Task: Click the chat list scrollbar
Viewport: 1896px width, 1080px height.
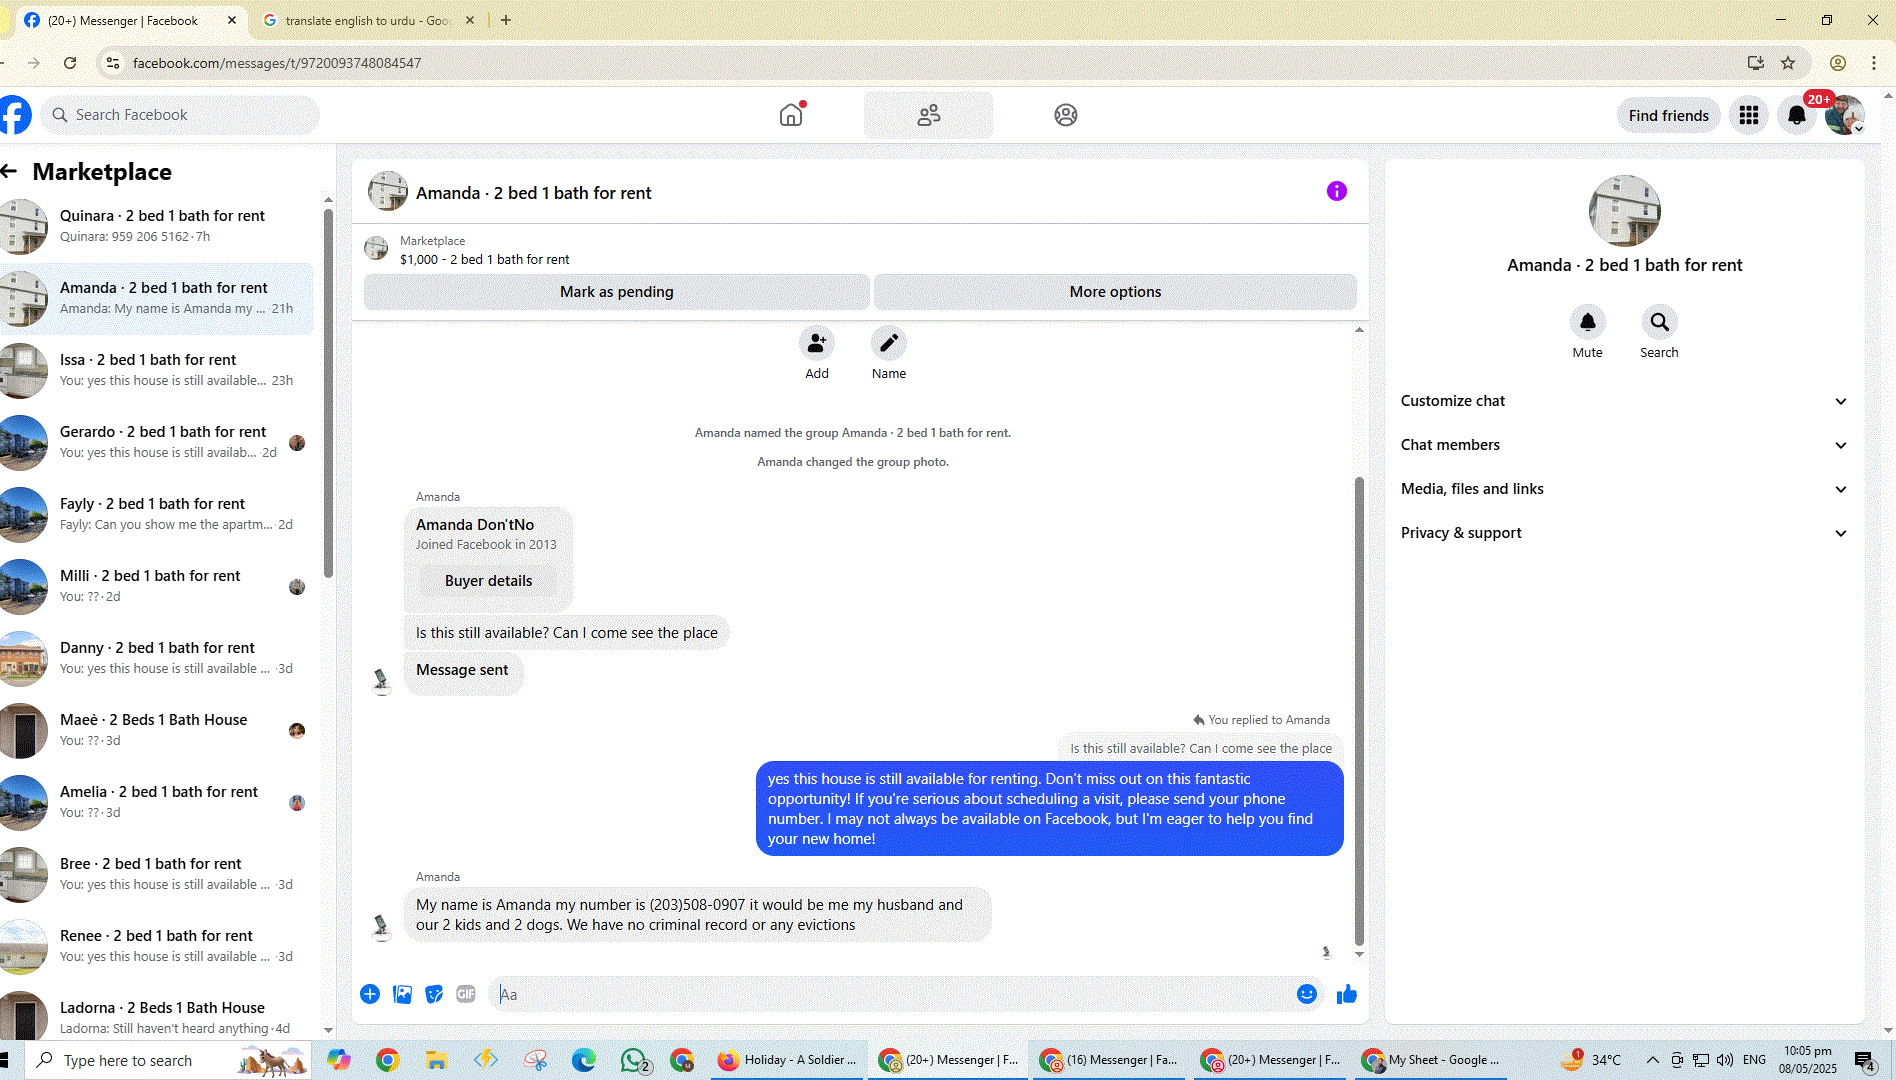Action: coord(328,392)
